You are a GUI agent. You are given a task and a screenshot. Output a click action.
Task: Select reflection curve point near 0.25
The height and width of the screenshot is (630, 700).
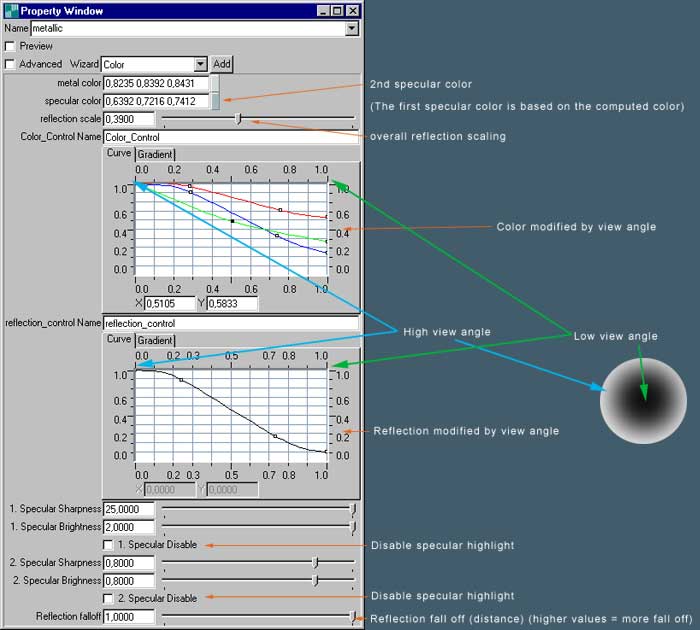[181, 380]
